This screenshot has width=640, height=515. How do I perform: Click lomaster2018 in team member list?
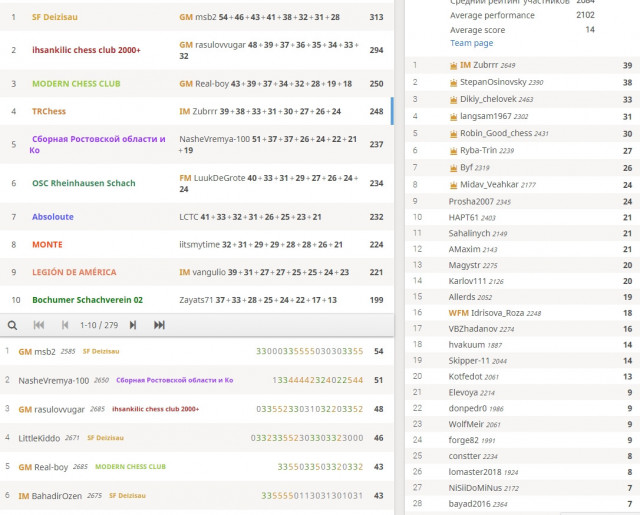(474, 472)
